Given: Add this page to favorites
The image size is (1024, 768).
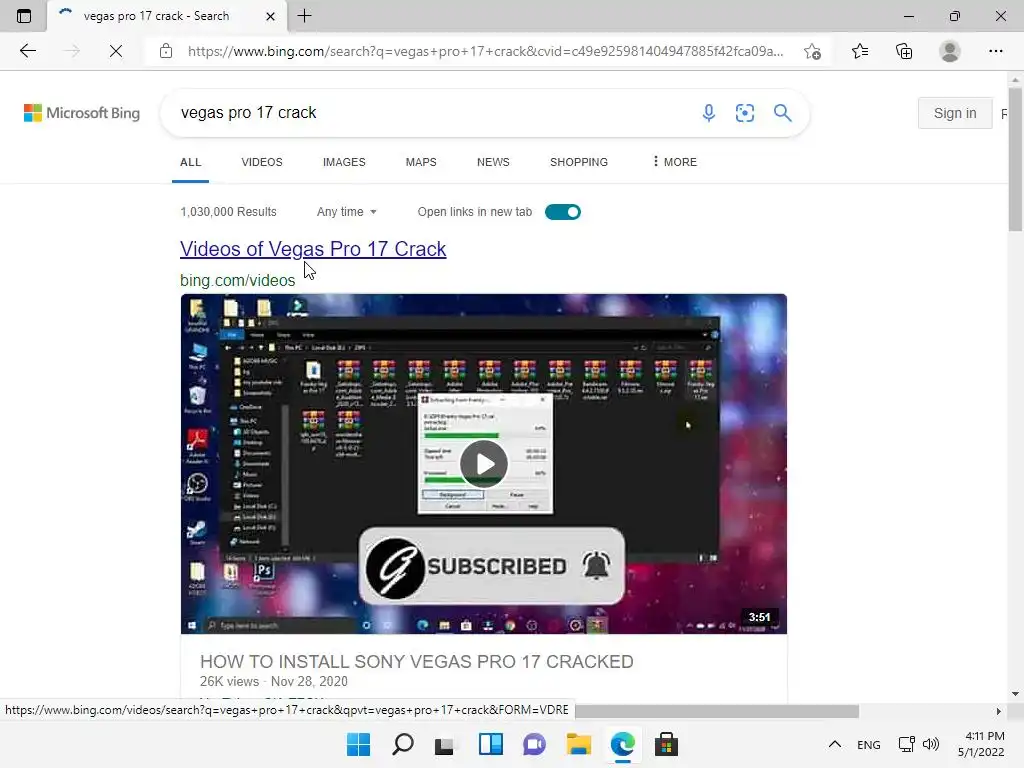Looking at the screenshot, I should click(812, 51).
